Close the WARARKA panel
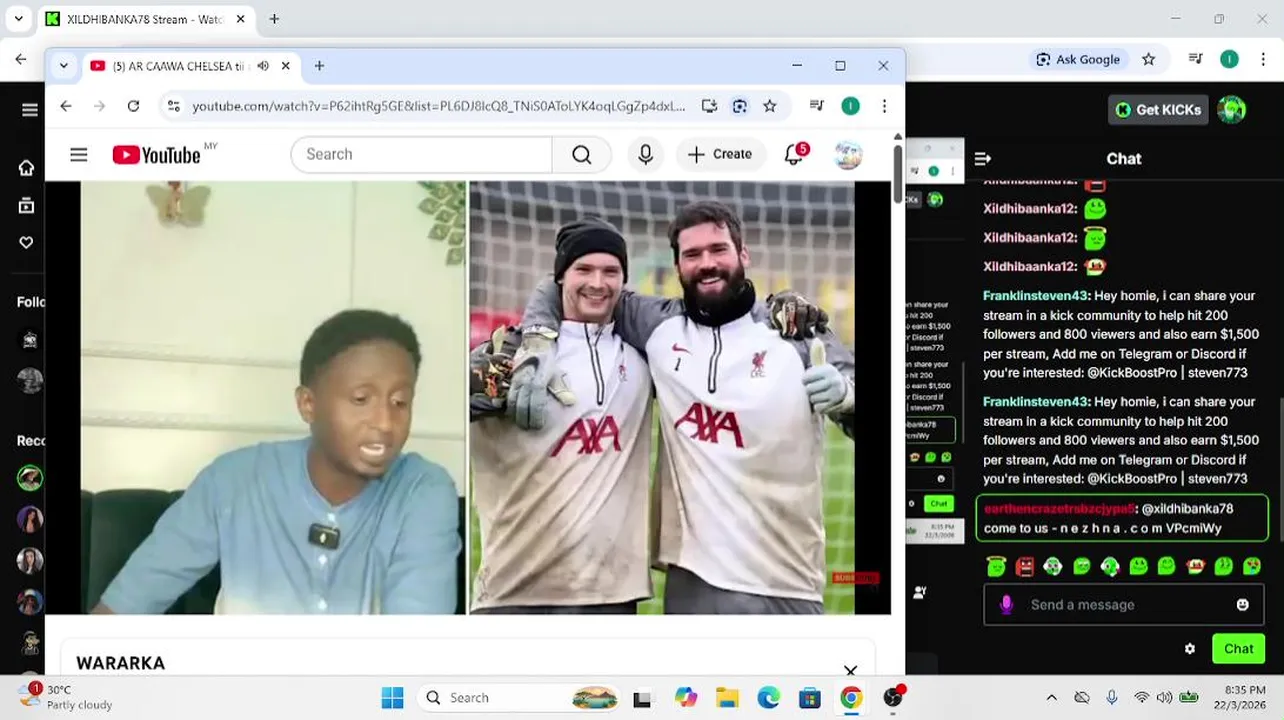The height and width of the screenshot is (720, 1284). (x=850, y=670)
